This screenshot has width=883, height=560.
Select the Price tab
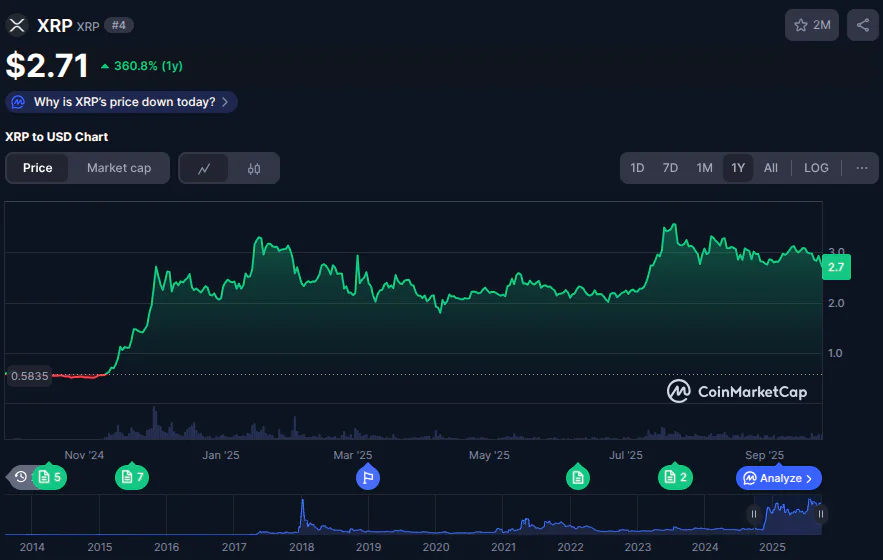click(x=38, y=168)
